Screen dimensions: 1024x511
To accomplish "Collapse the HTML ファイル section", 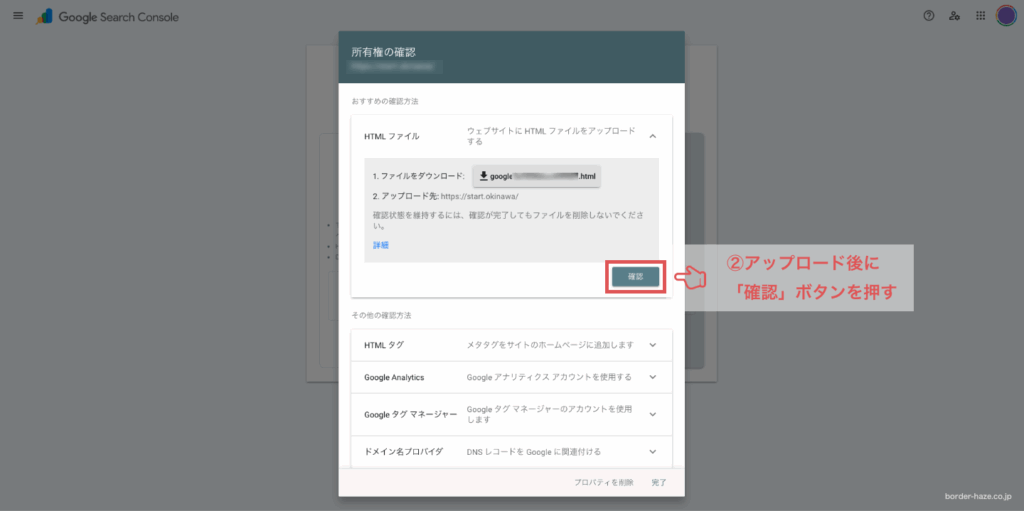I will pyautogui.click(x=652, y=136).
